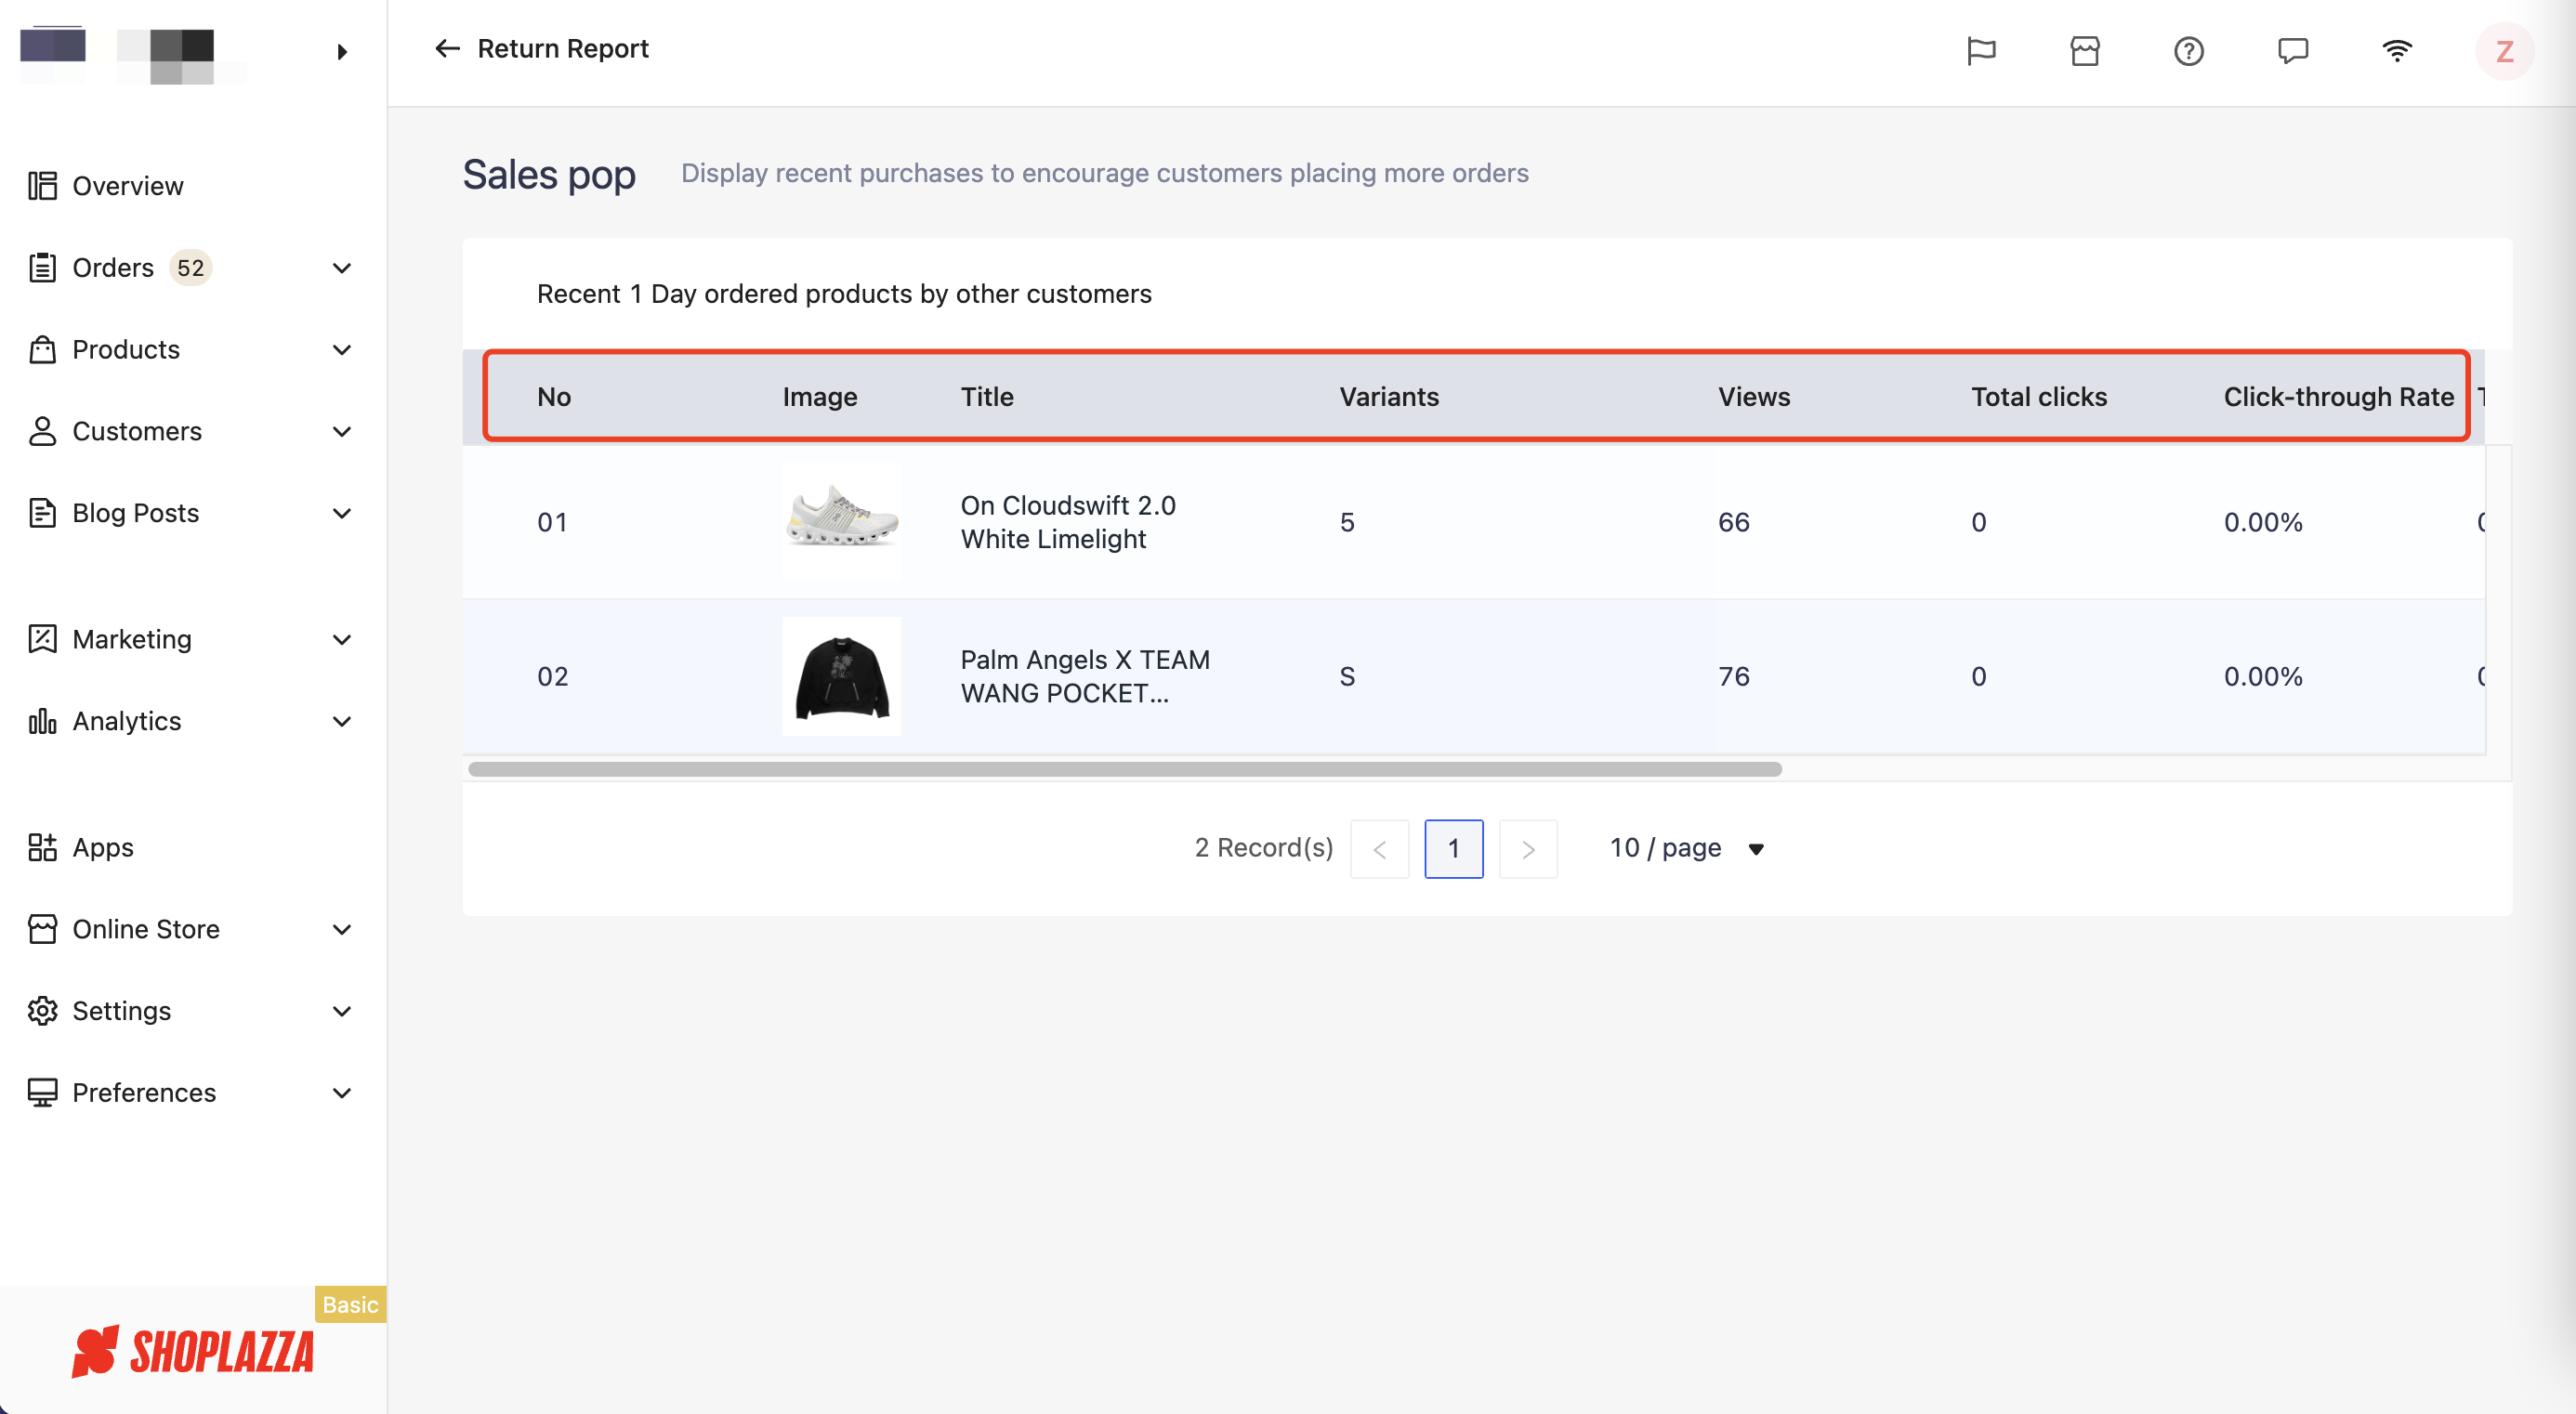Open the chat message icon
This screenshot has width=2576, height=1414.
2293,51
